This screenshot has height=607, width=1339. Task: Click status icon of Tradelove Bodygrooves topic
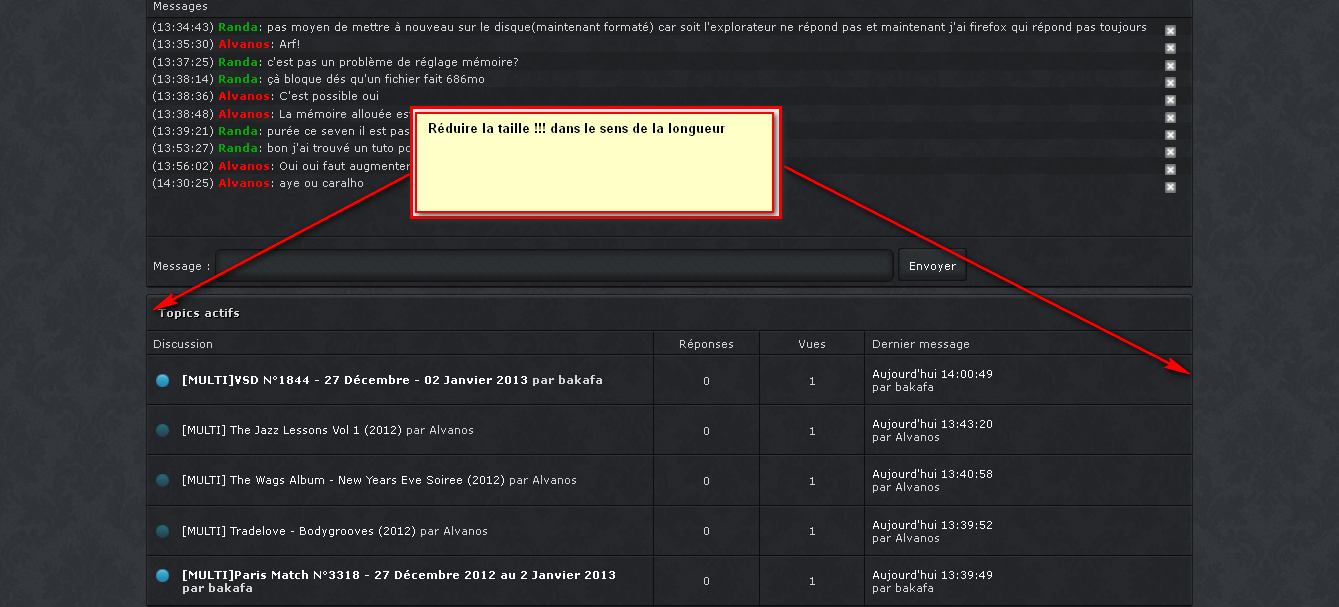tap(163, 531)
